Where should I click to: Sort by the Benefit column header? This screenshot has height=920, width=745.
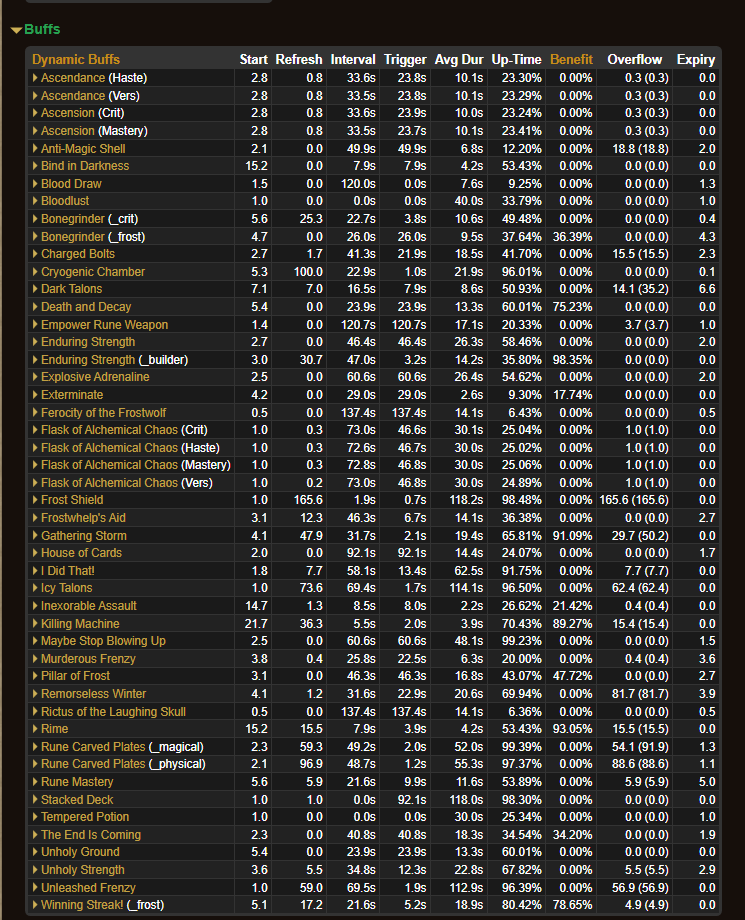click(571, 60)
